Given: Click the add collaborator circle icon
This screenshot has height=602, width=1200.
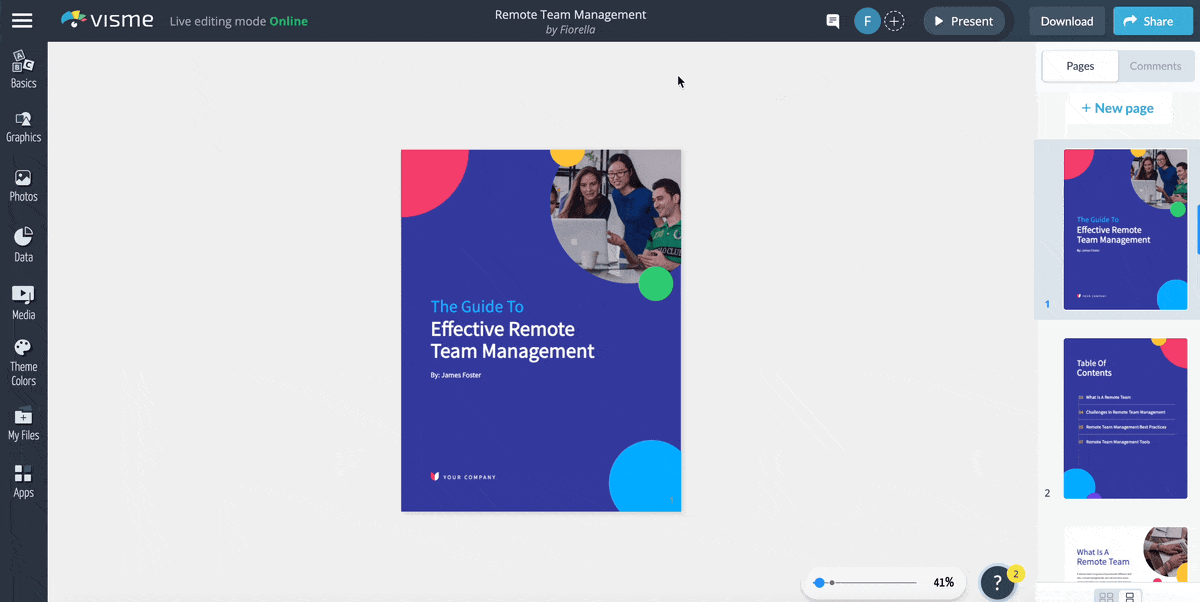Looking at the screenshot, I should [894, 20].
